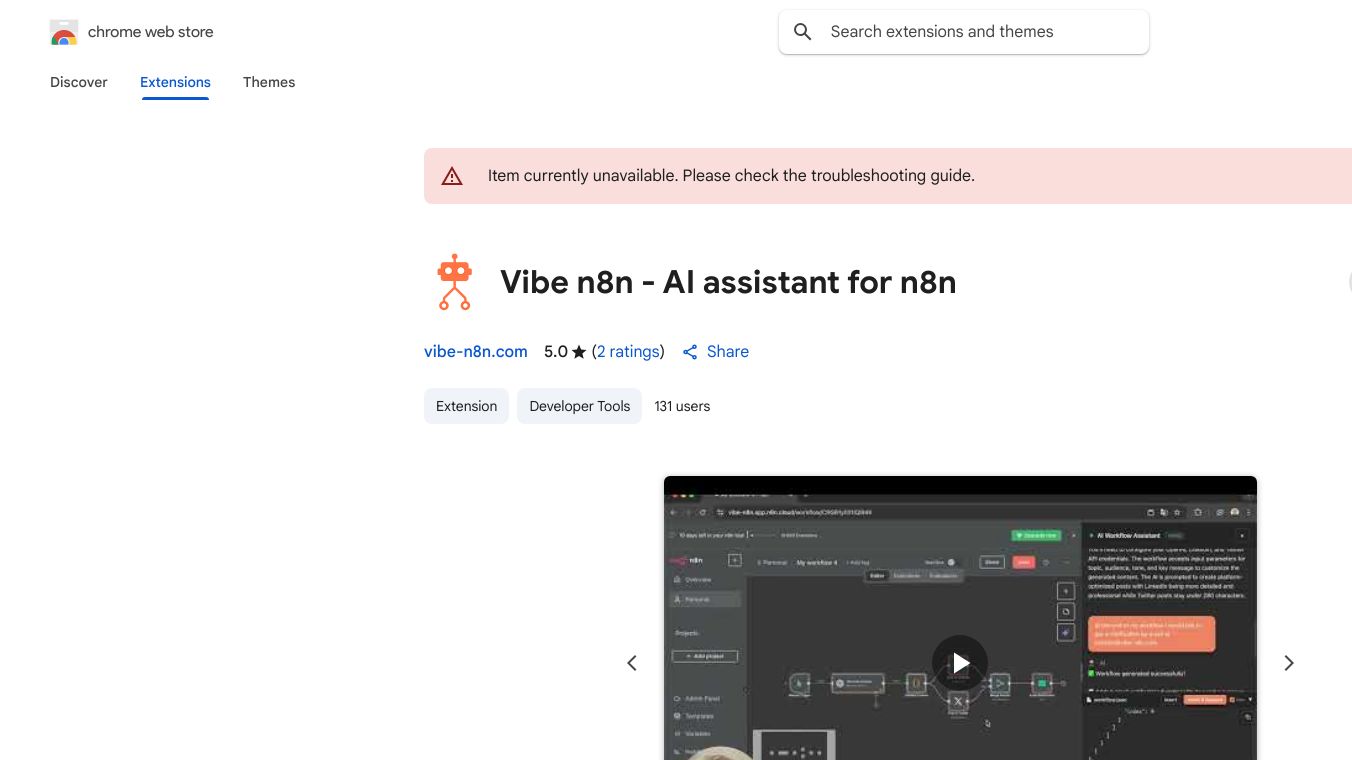Click the orange Vibe n8n robot logo
Viewport: 1352px width, 760px height.
tap(455, 282)
